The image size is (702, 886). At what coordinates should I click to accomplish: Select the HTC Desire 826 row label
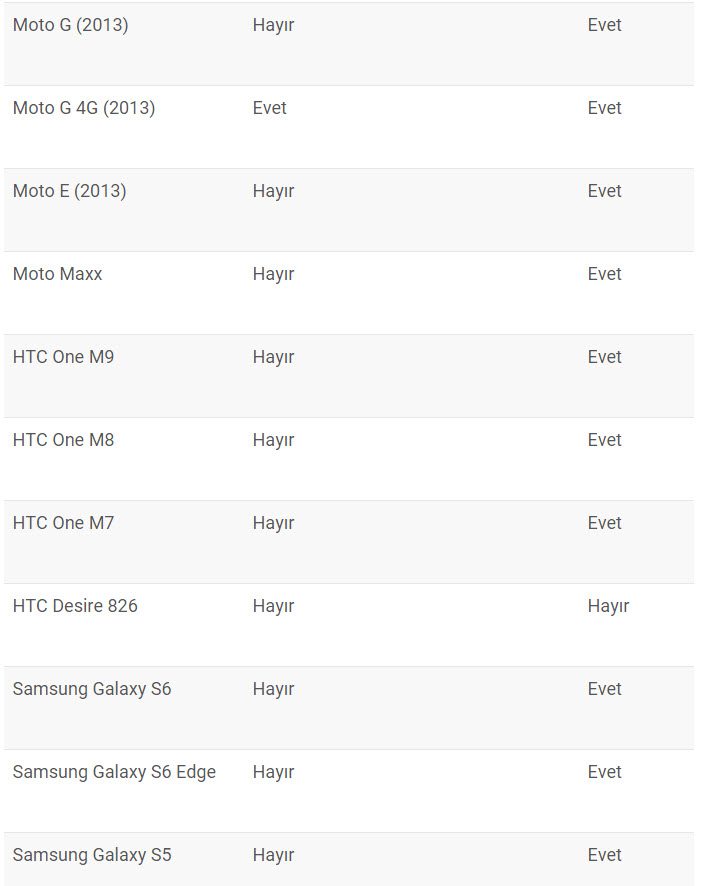point(75,606)
